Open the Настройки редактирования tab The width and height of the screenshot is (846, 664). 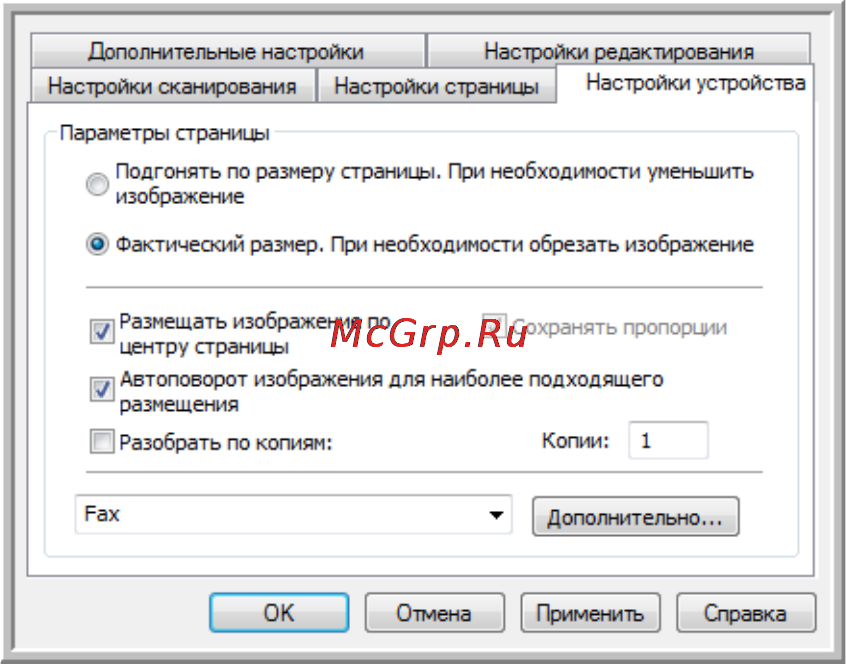tap(618, 51)
